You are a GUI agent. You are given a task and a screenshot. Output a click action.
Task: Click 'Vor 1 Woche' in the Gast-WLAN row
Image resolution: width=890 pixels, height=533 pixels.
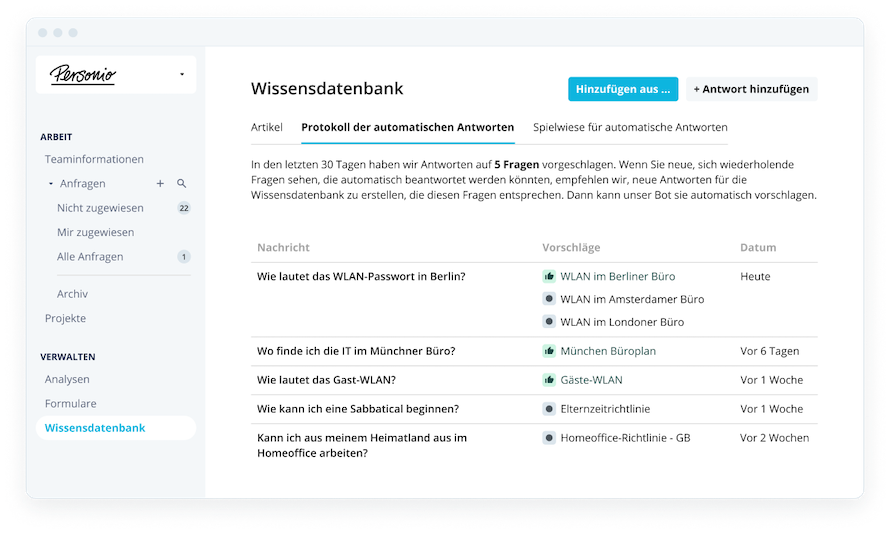pos(771,380)
